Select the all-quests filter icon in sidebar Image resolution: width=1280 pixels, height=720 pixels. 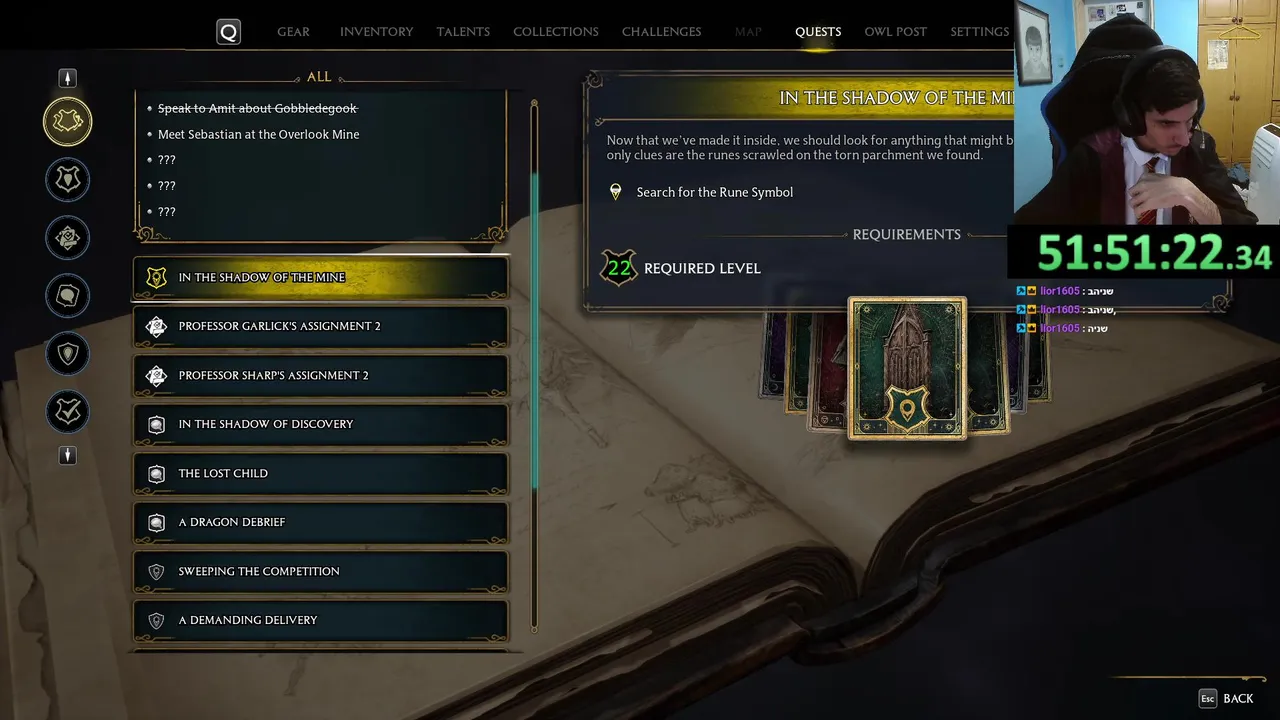click(68, 122)
